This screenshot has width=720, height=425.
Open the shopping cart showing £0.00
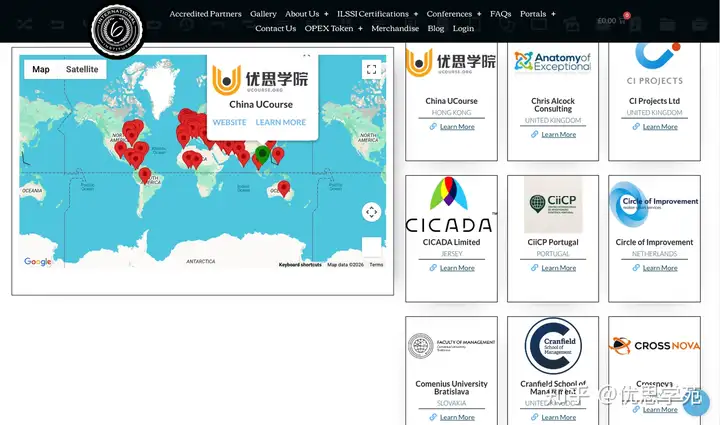coord(613,20)
